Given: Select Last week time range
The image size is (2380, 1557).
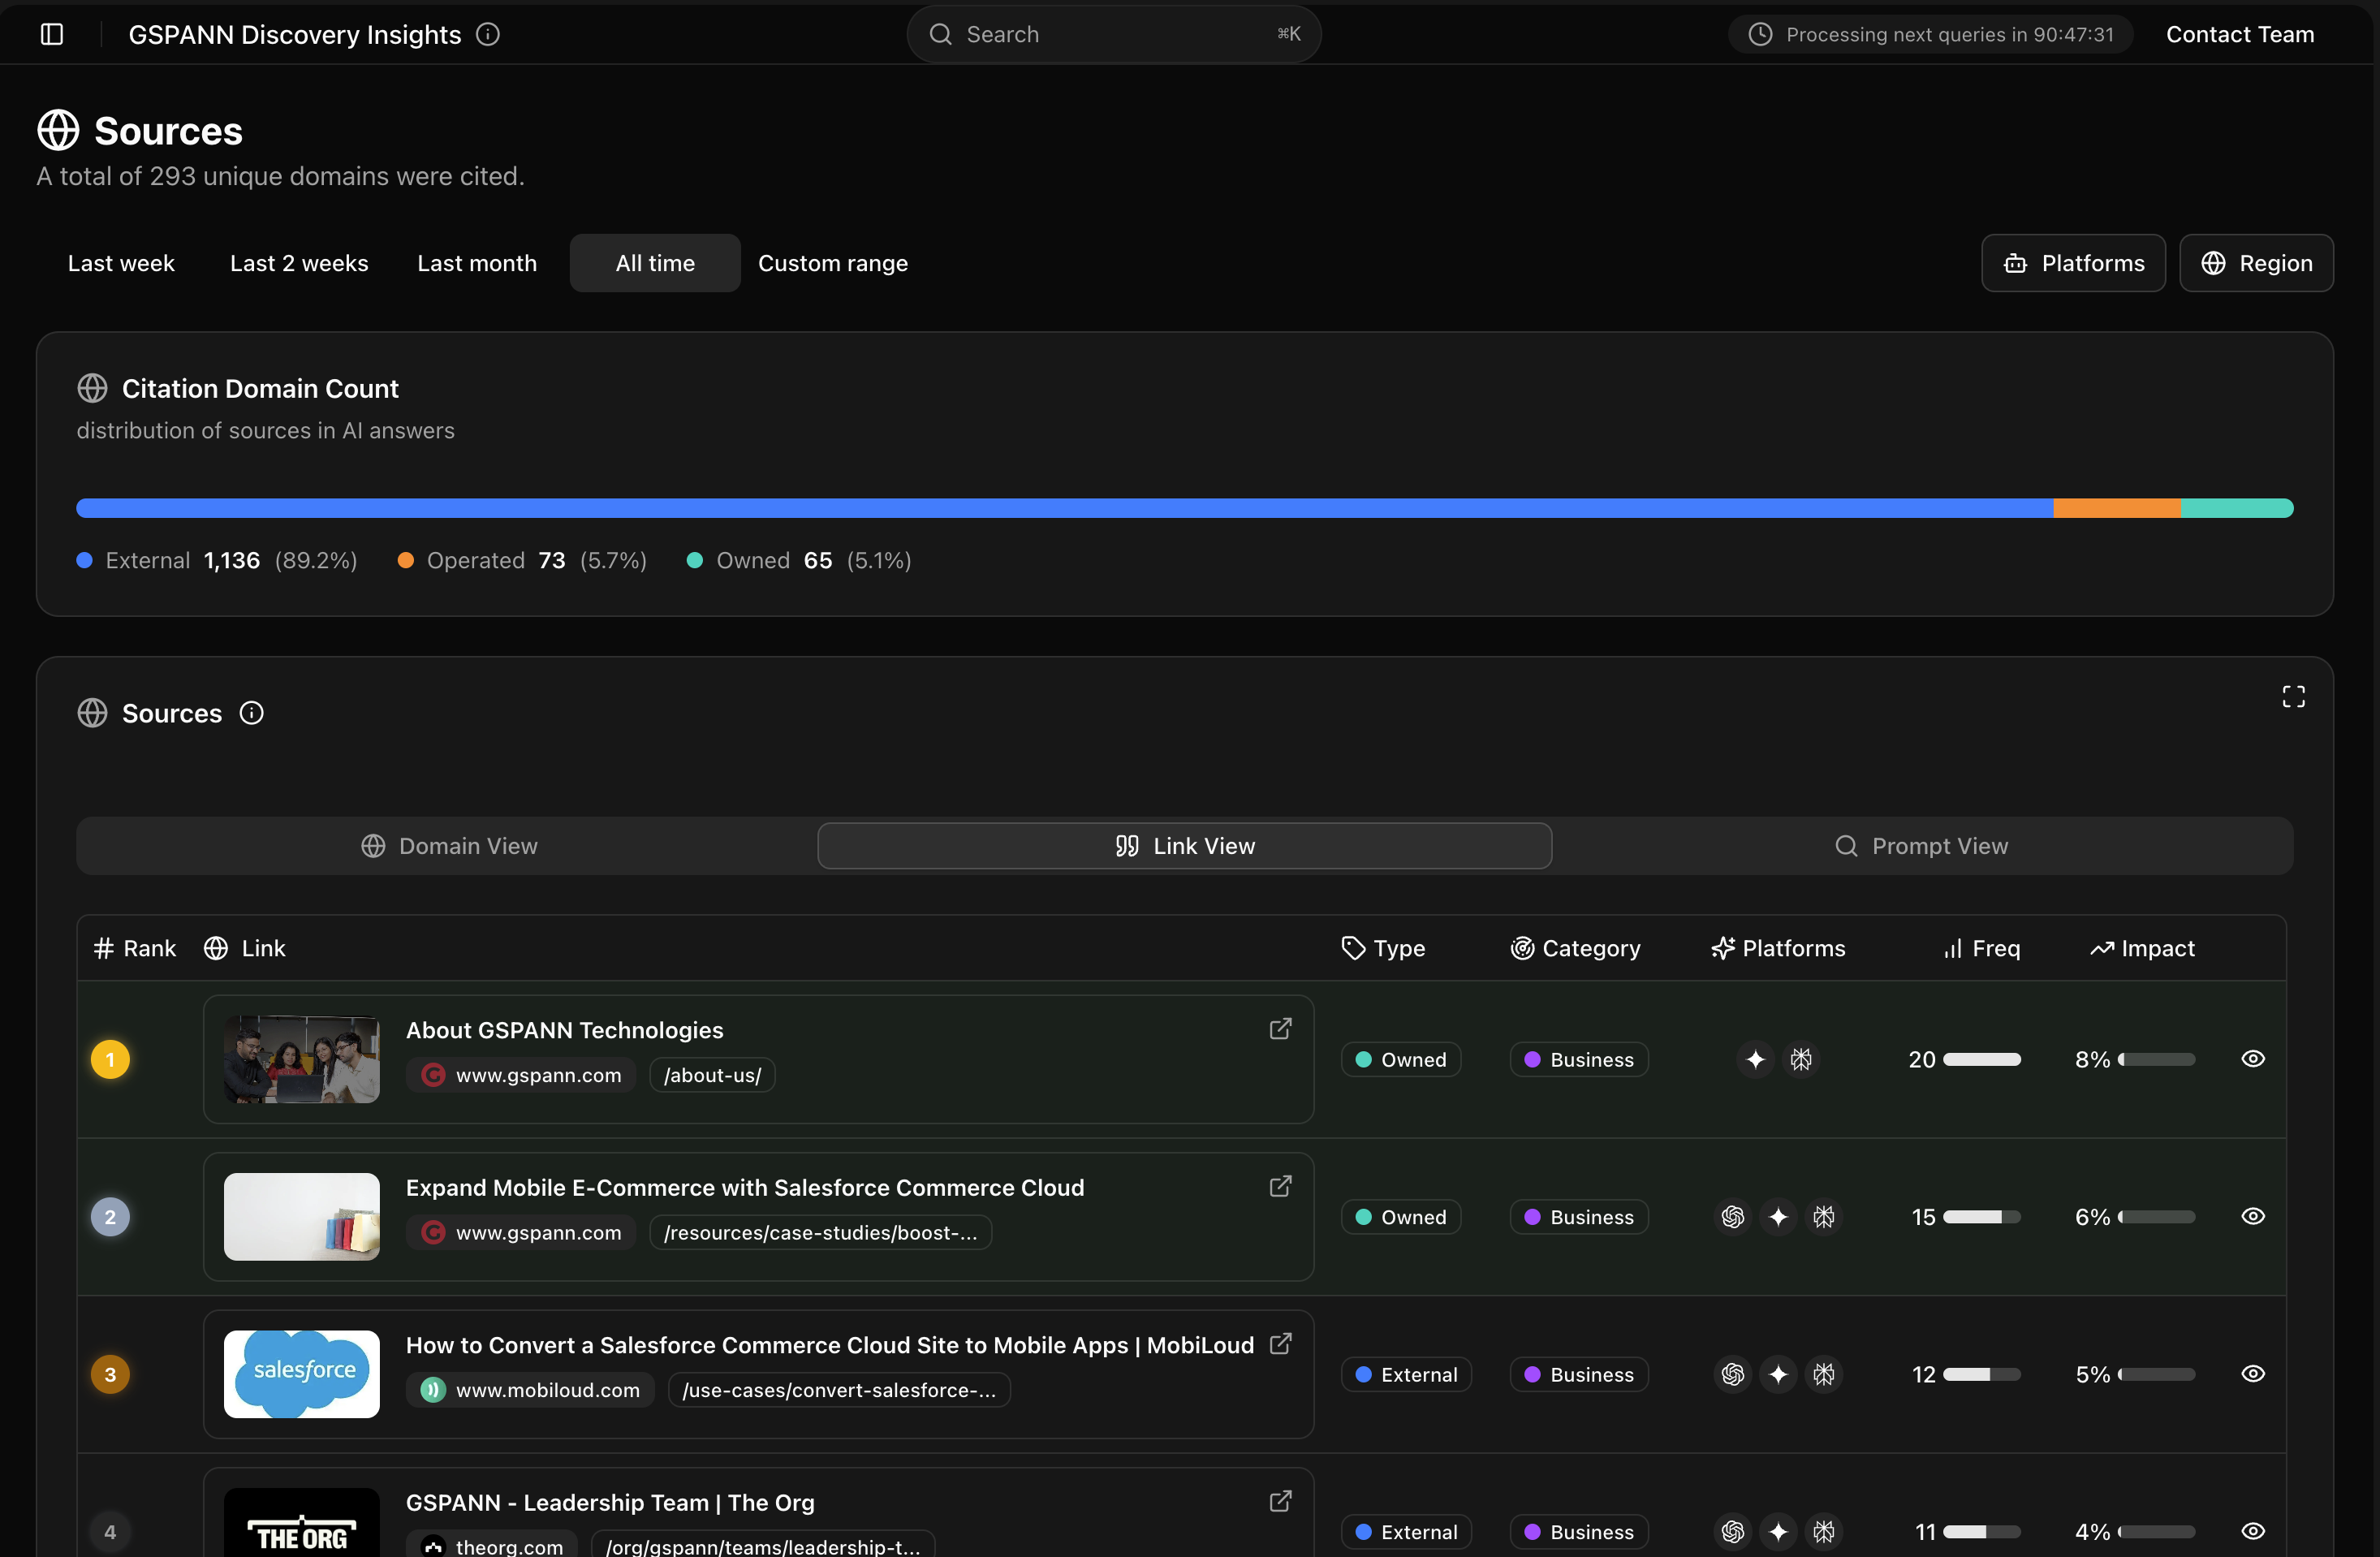Looking at the screenshot, I should click(121, 263).
